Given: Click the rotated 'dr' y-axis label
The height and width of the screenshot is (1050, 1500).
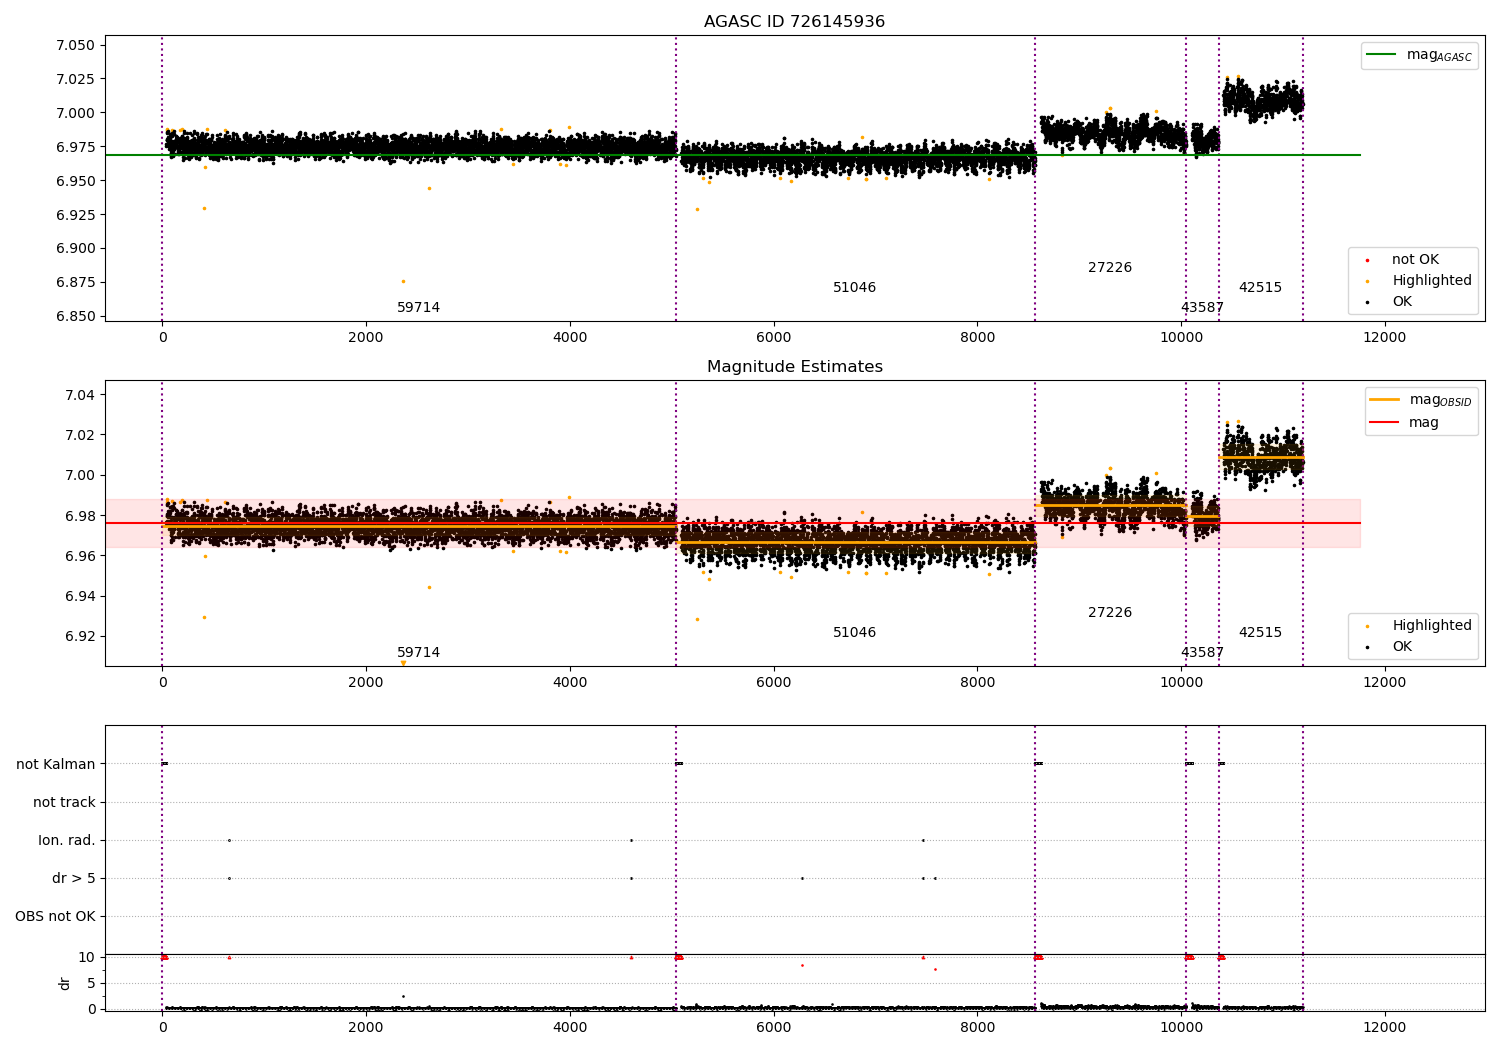Looking at the screenshot, I should tap(65, 983).
